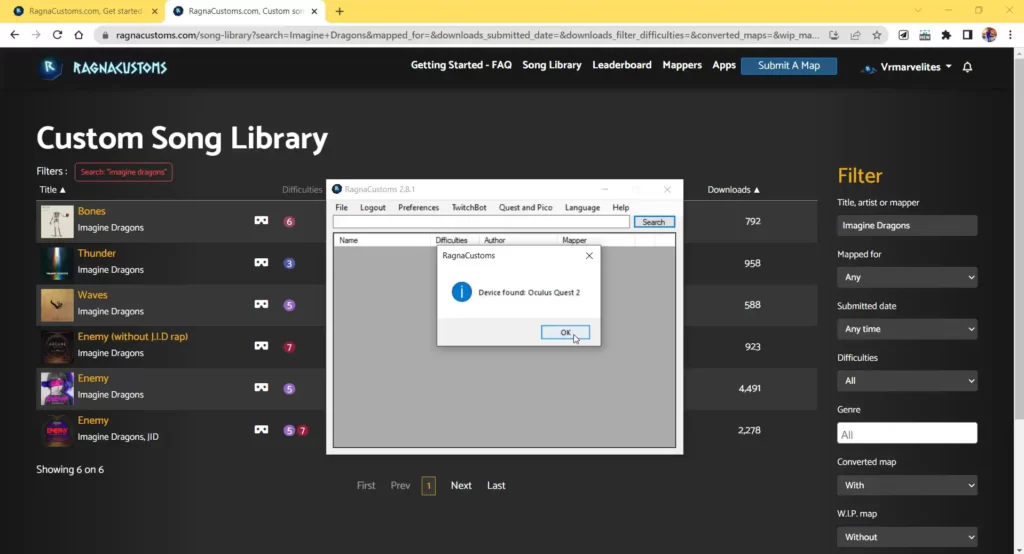The image size is (1024, 554).
Task: Sort by the Title column
Action: click(52, 189)
